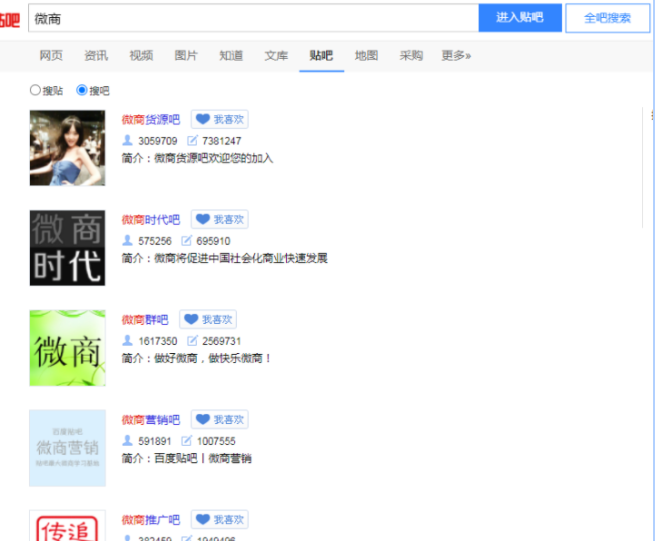Click the post count 2569731
Image resolution: width=655 pixels, height=541 pixels.
pos(222,341)
